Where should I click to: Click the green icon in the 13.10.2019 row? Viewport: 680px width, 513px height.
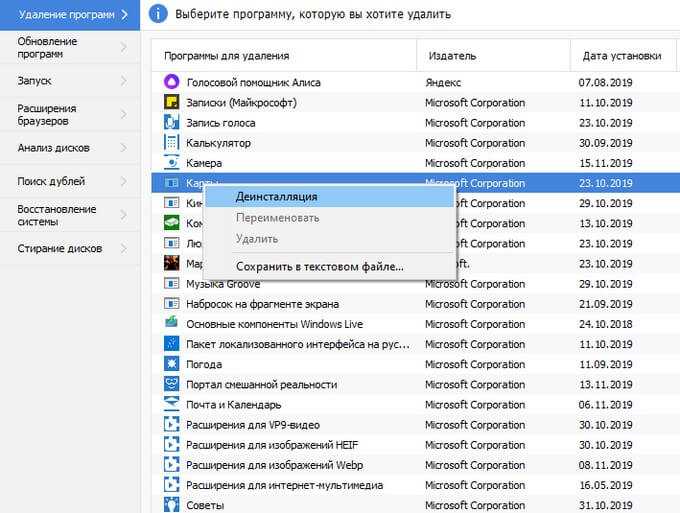click(171, 223)
